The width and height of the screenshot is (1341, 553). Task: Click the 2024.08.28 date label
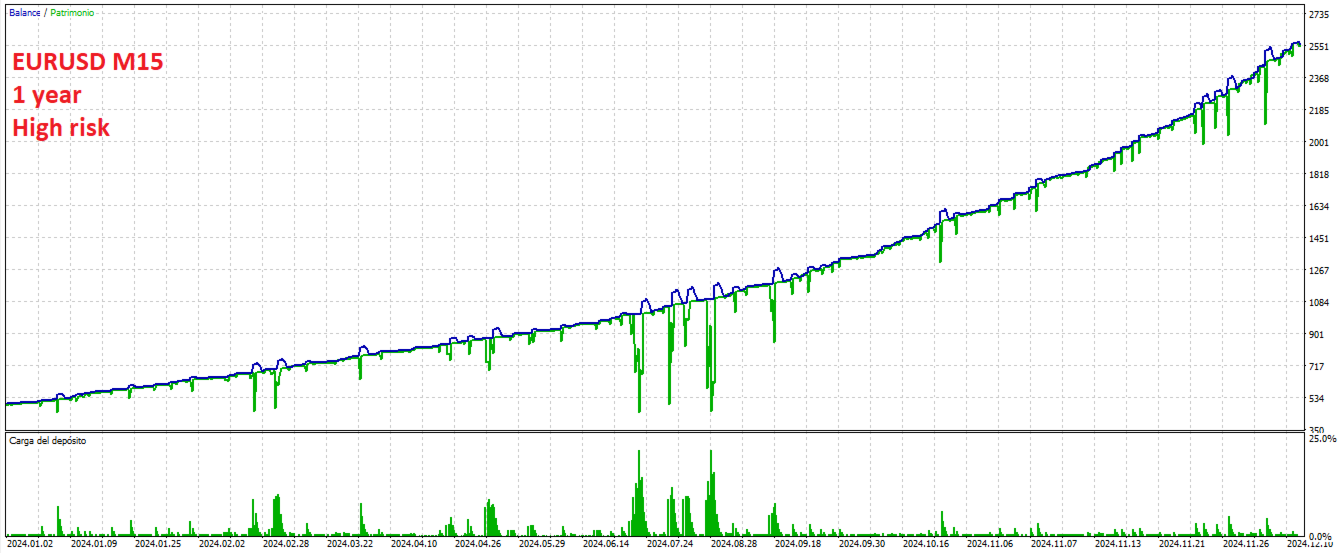[734, 545]
